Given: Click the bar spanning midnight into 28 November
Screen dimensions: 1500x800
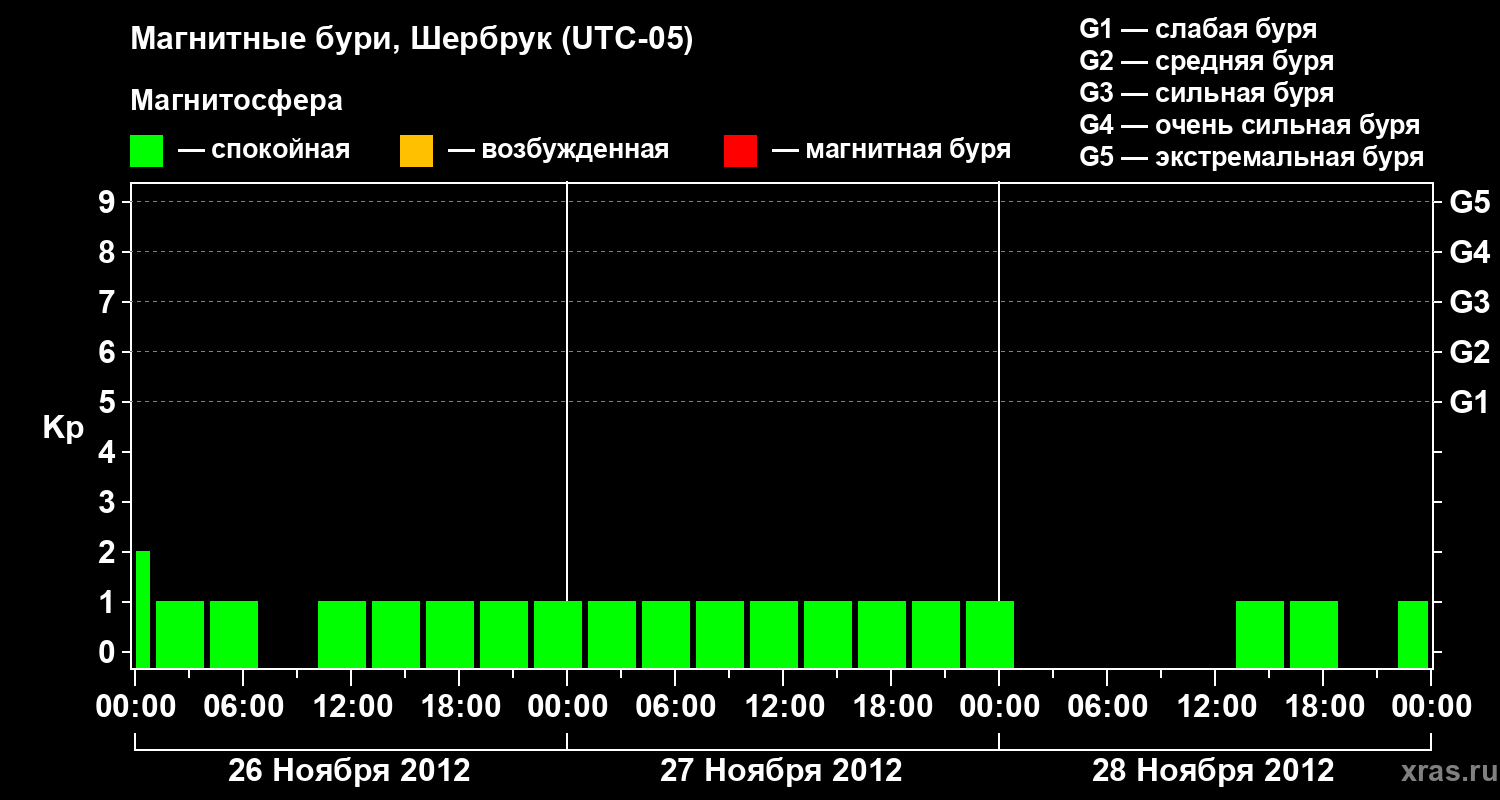Looking at the screenshot, I should [990, 634].
